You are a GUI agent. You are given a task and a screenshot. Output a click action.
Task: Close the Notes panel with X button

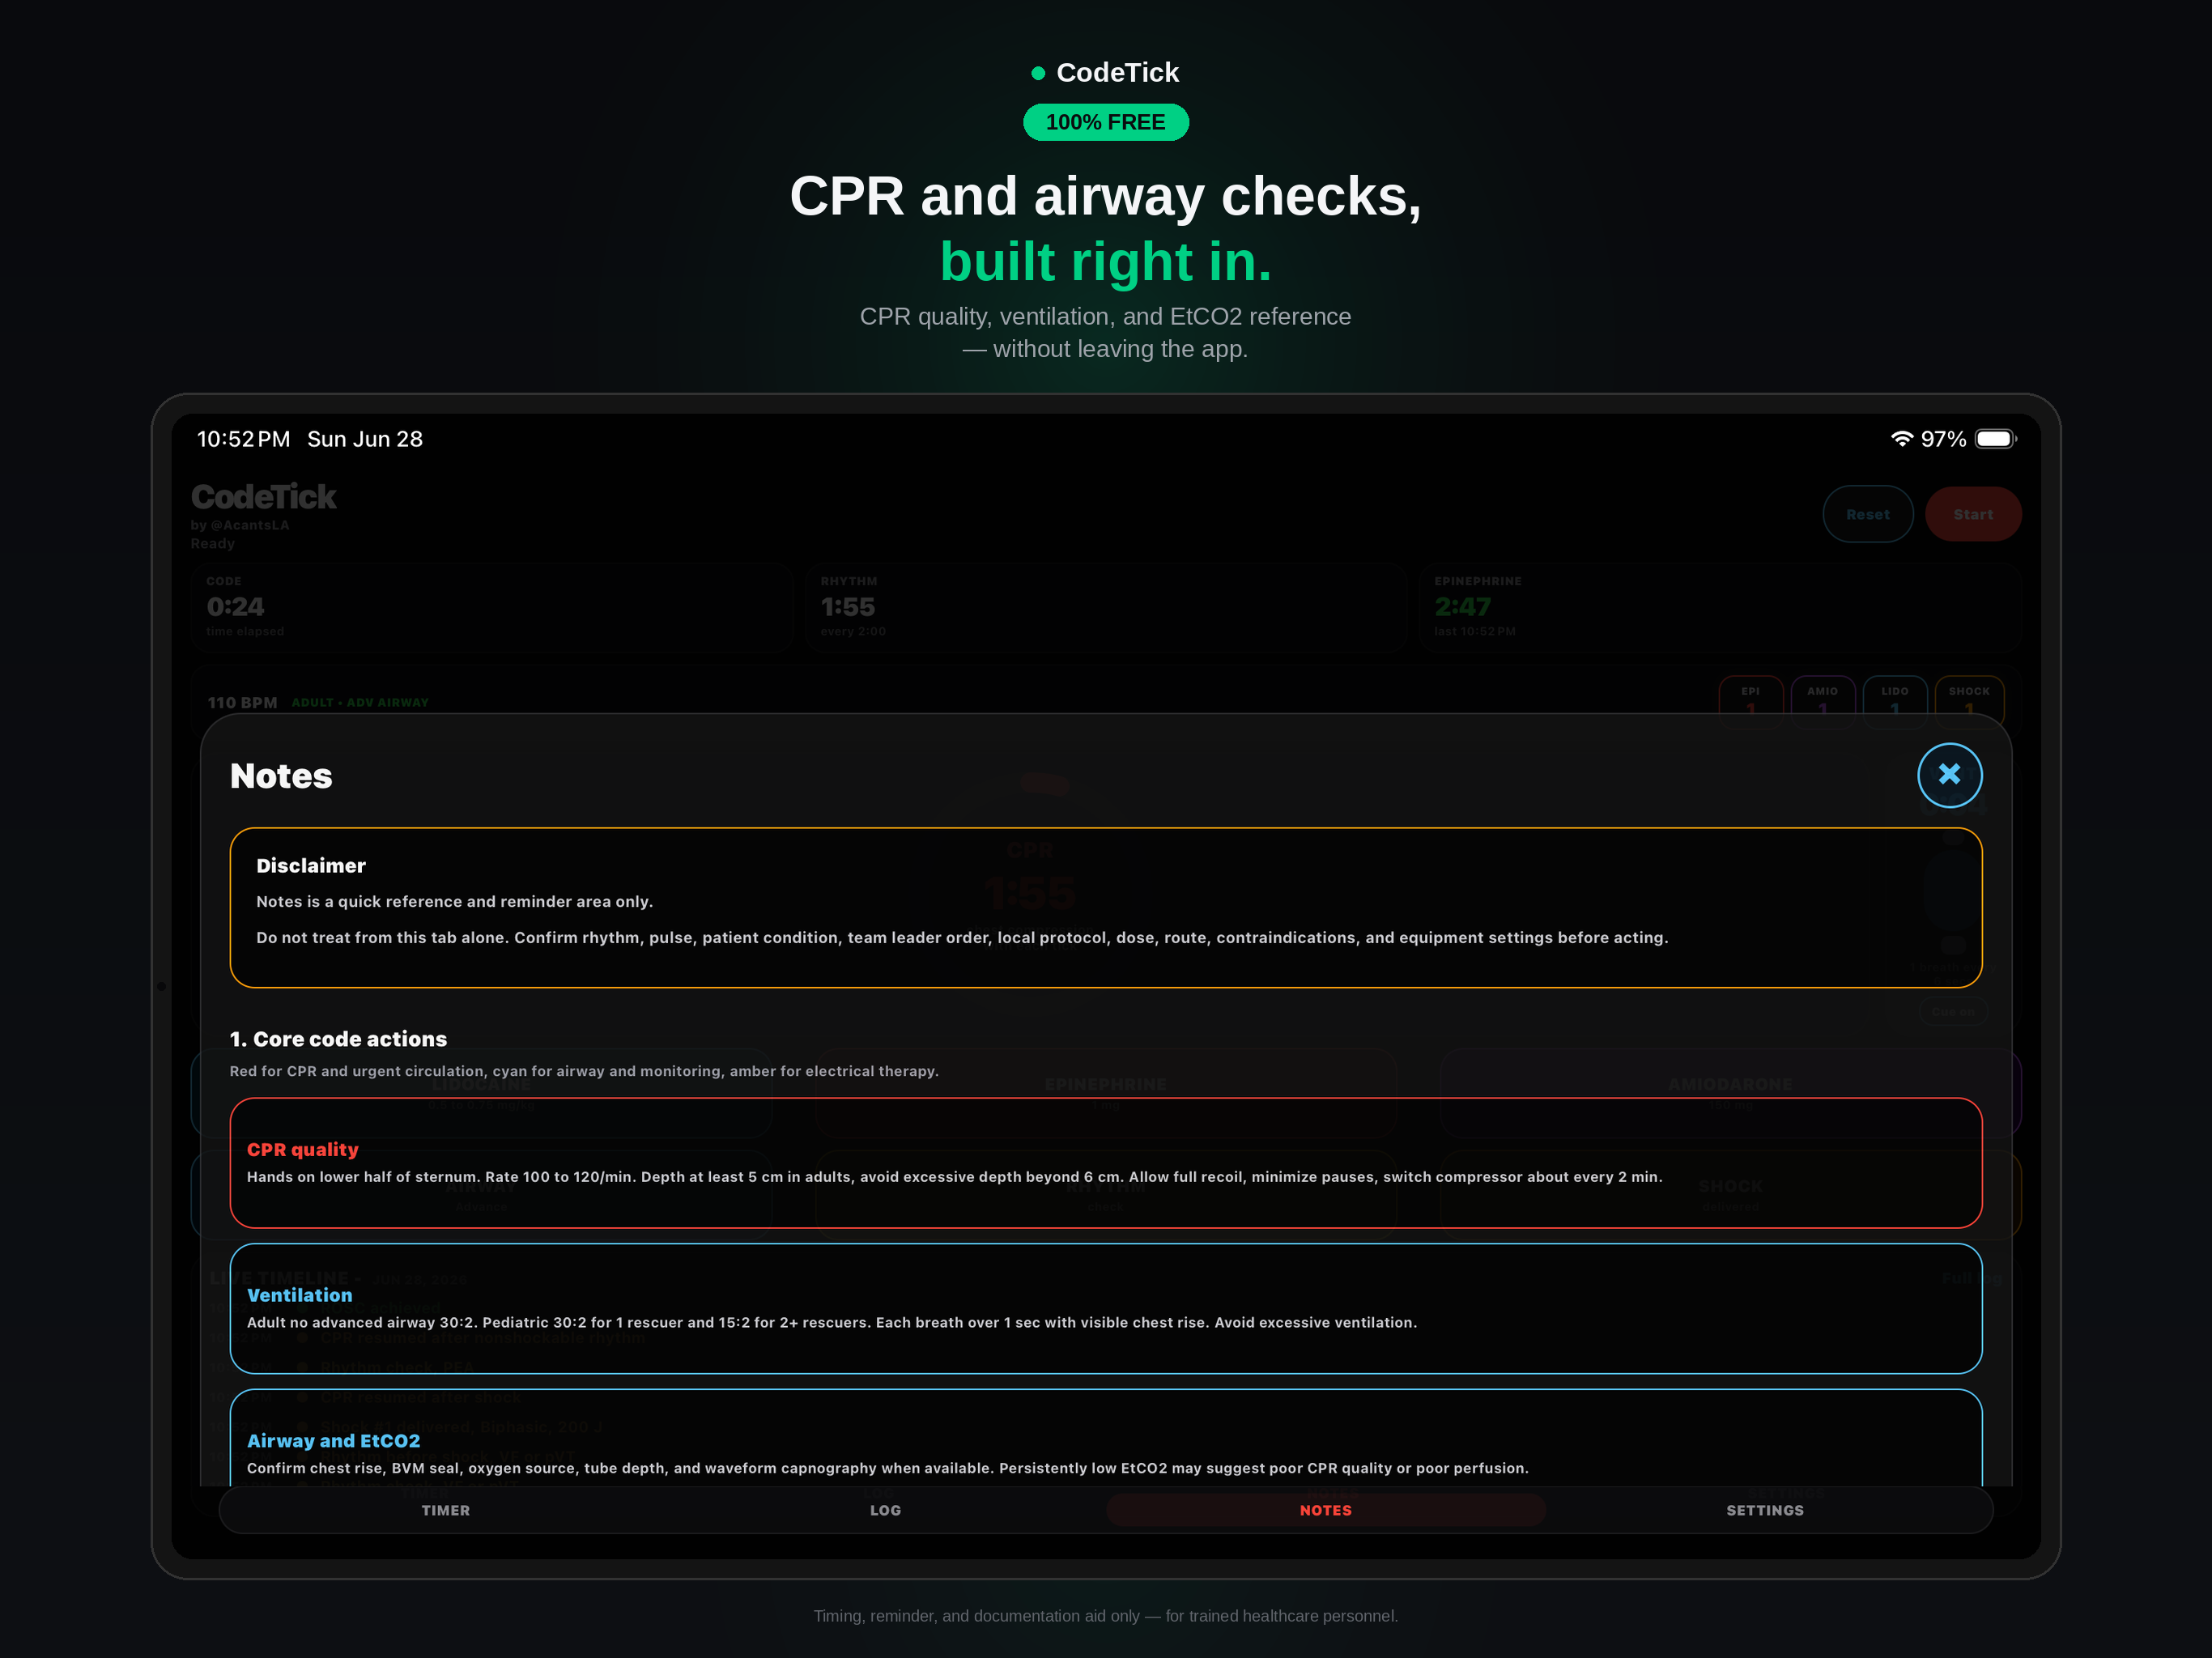[x=1949, y=775]
